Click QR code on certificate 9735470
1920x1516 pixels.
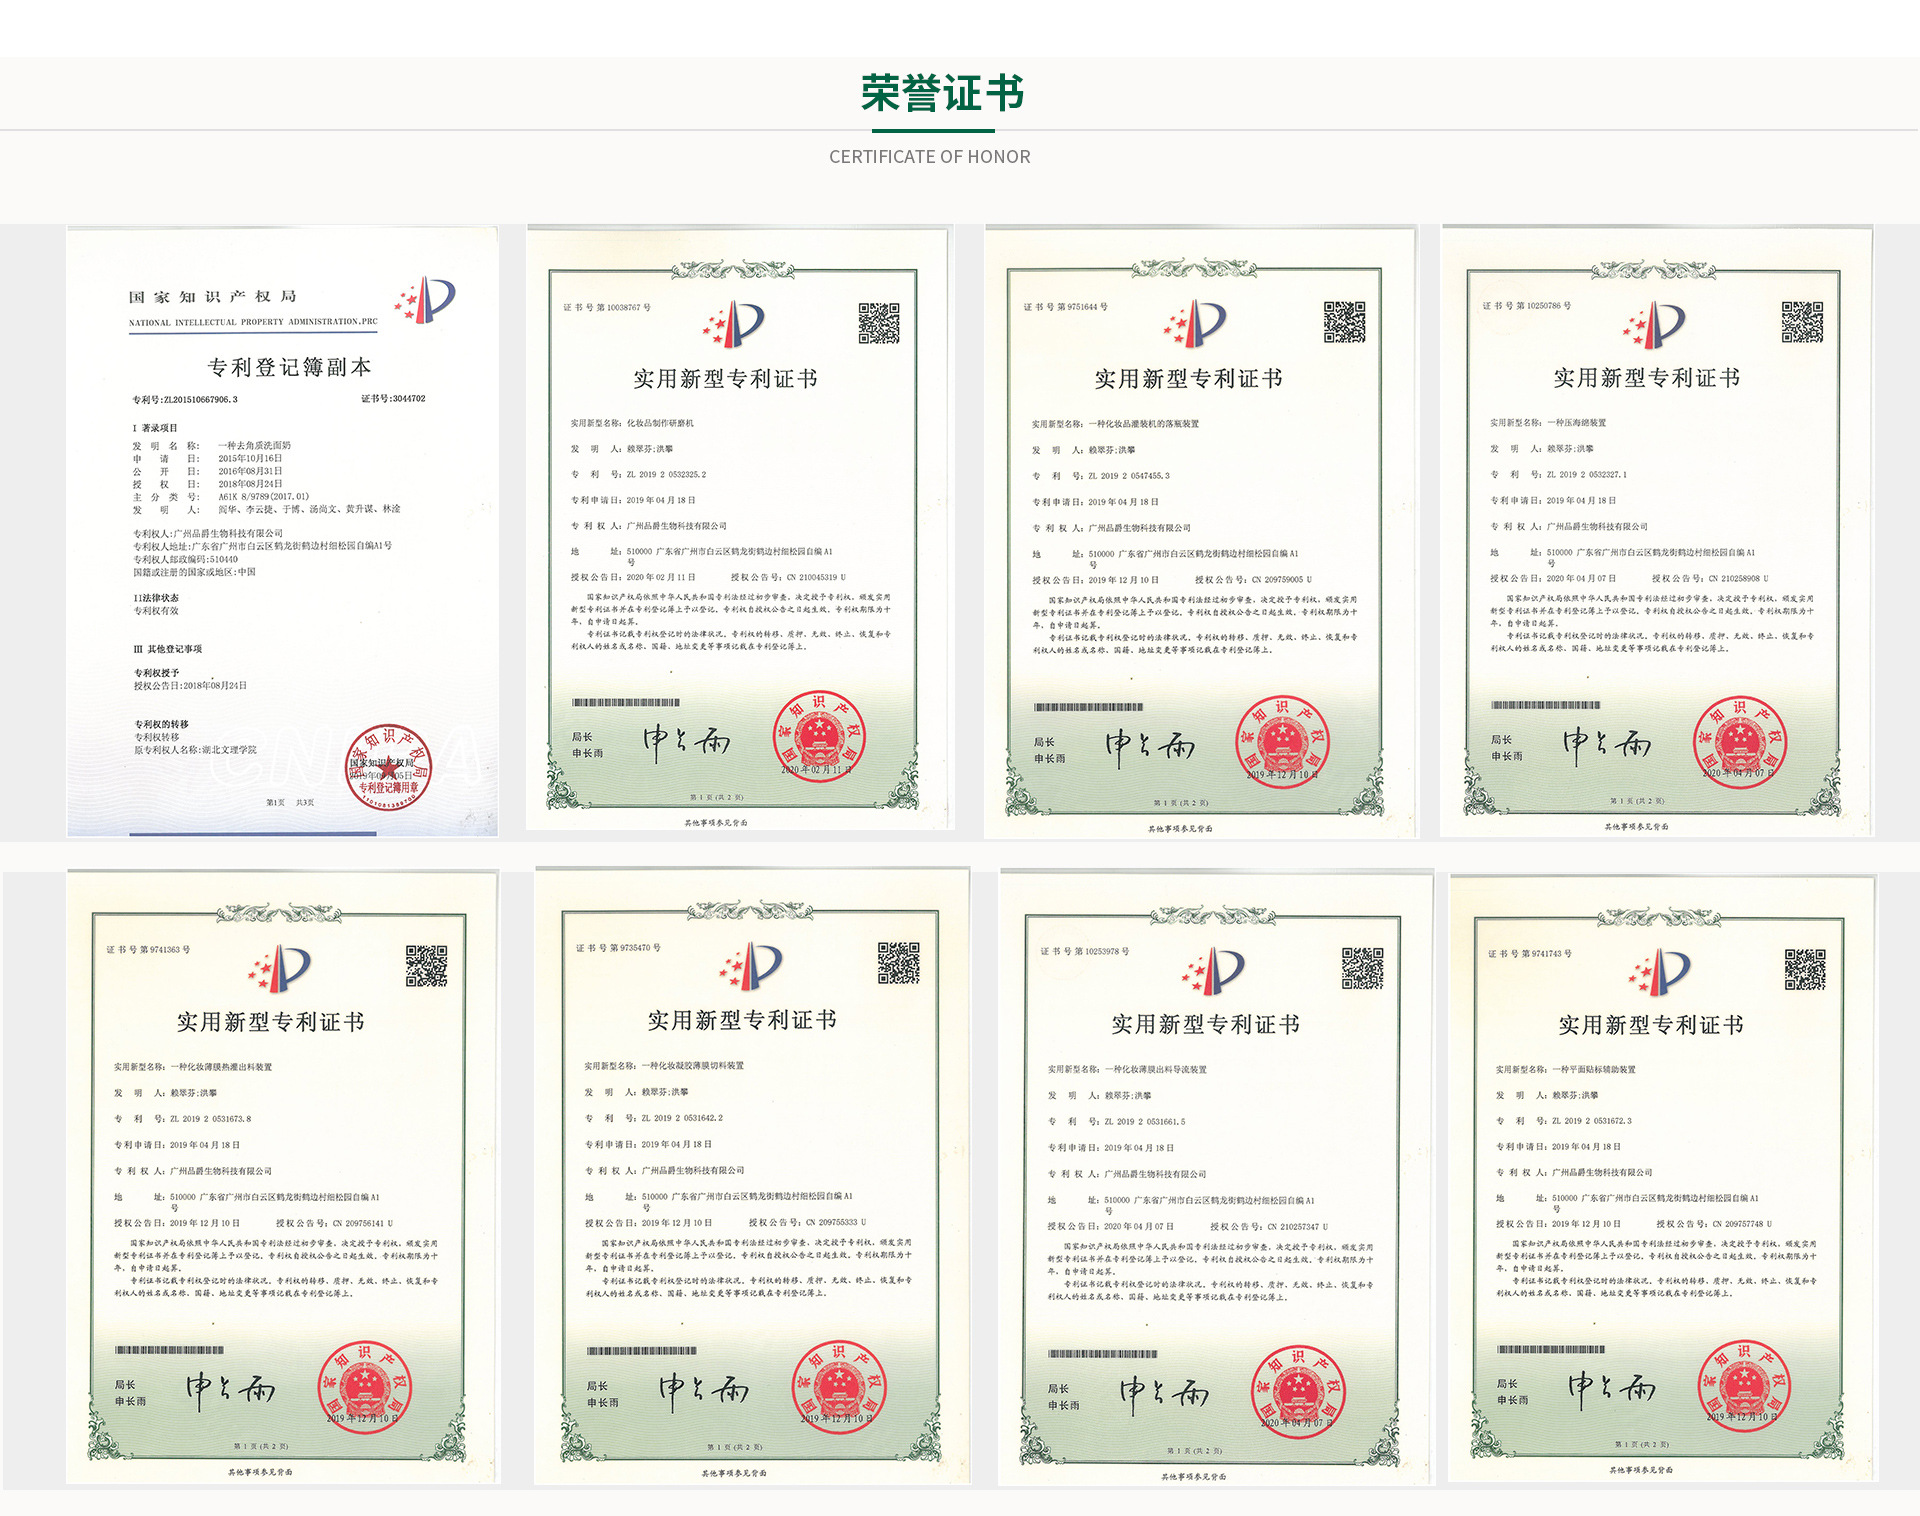[898, 963]
